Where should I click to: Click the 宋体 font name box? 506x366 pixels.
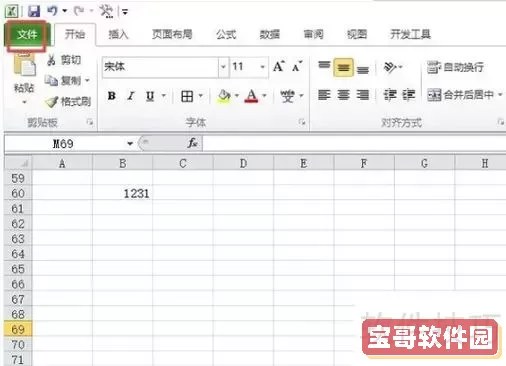(x=161, y=67)
